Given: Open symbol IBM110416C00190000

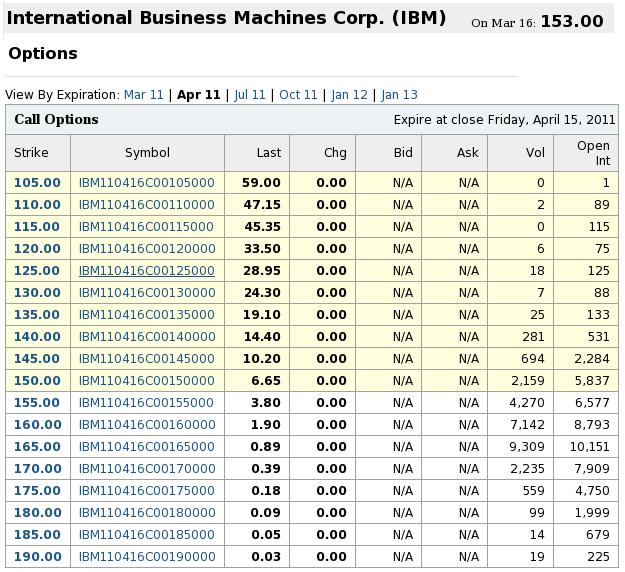Looking at the screenshot, I should (x=147, y=556).
